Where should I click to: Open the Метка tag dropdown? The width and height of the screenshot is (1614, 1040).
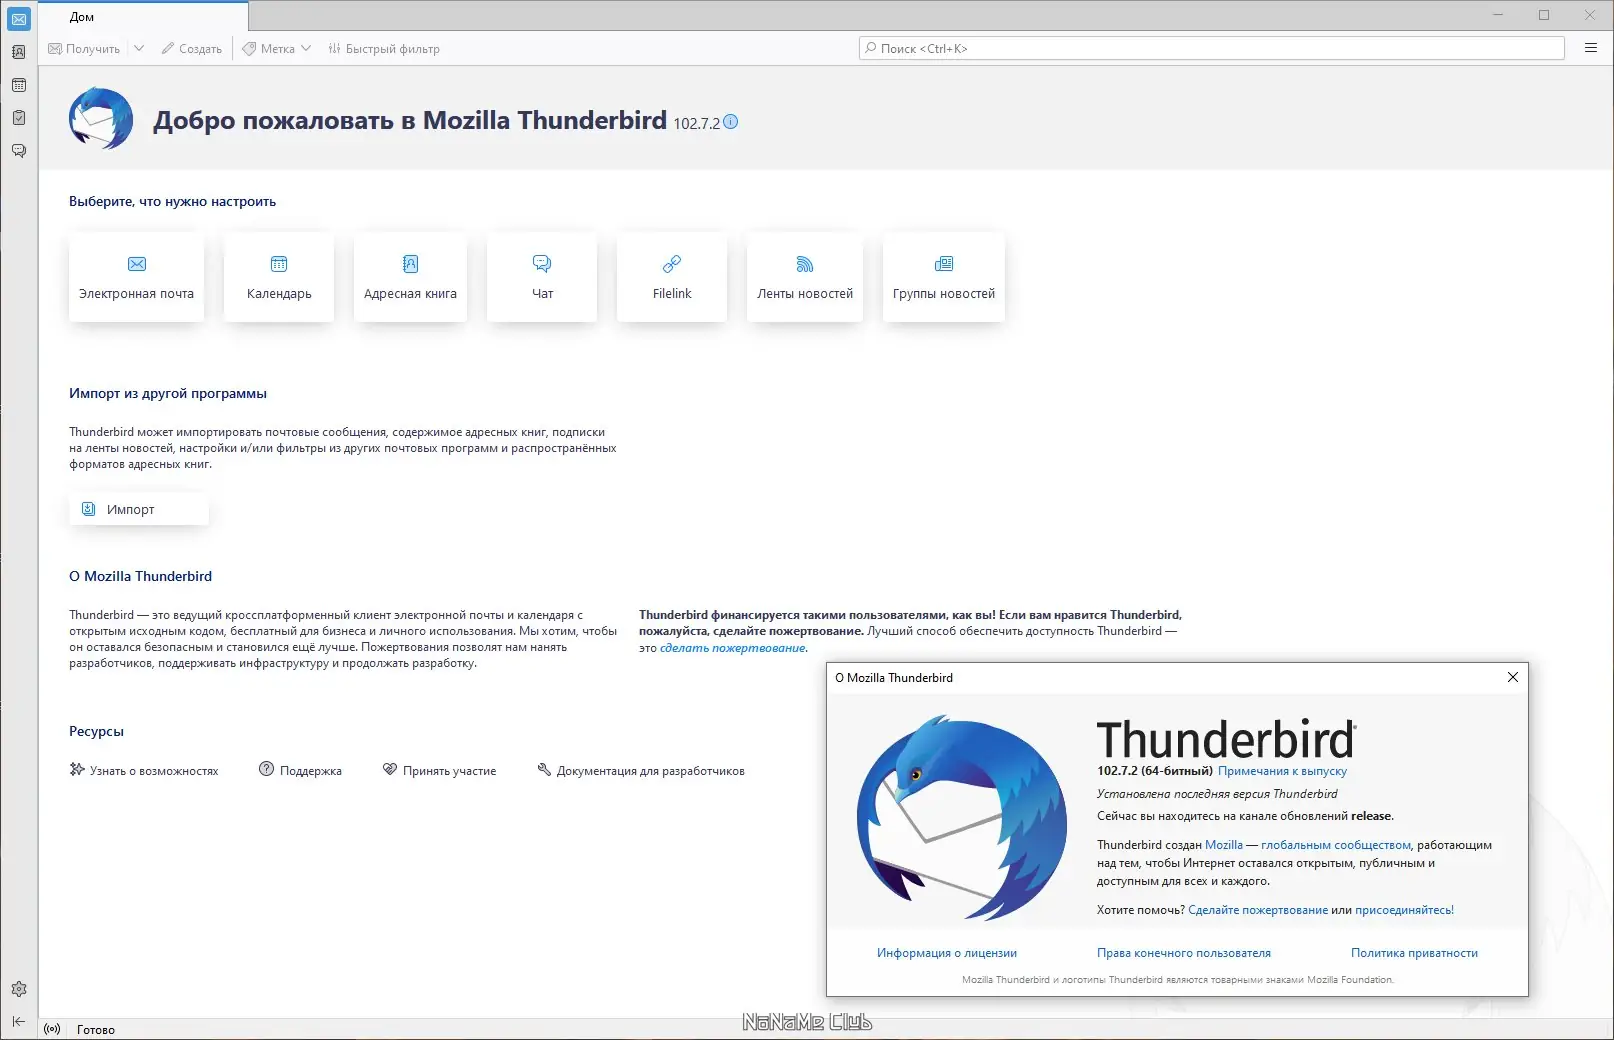(x=277, y=48)
